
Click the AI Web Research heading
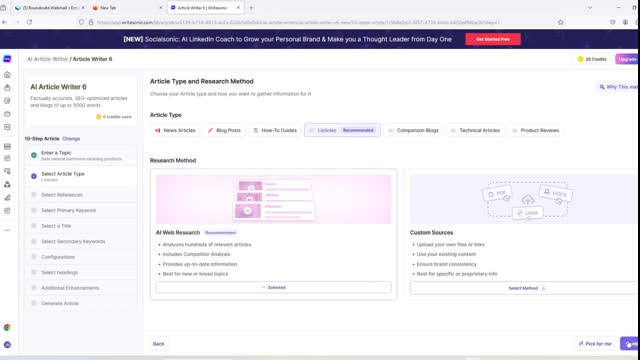tap(178, 233)
